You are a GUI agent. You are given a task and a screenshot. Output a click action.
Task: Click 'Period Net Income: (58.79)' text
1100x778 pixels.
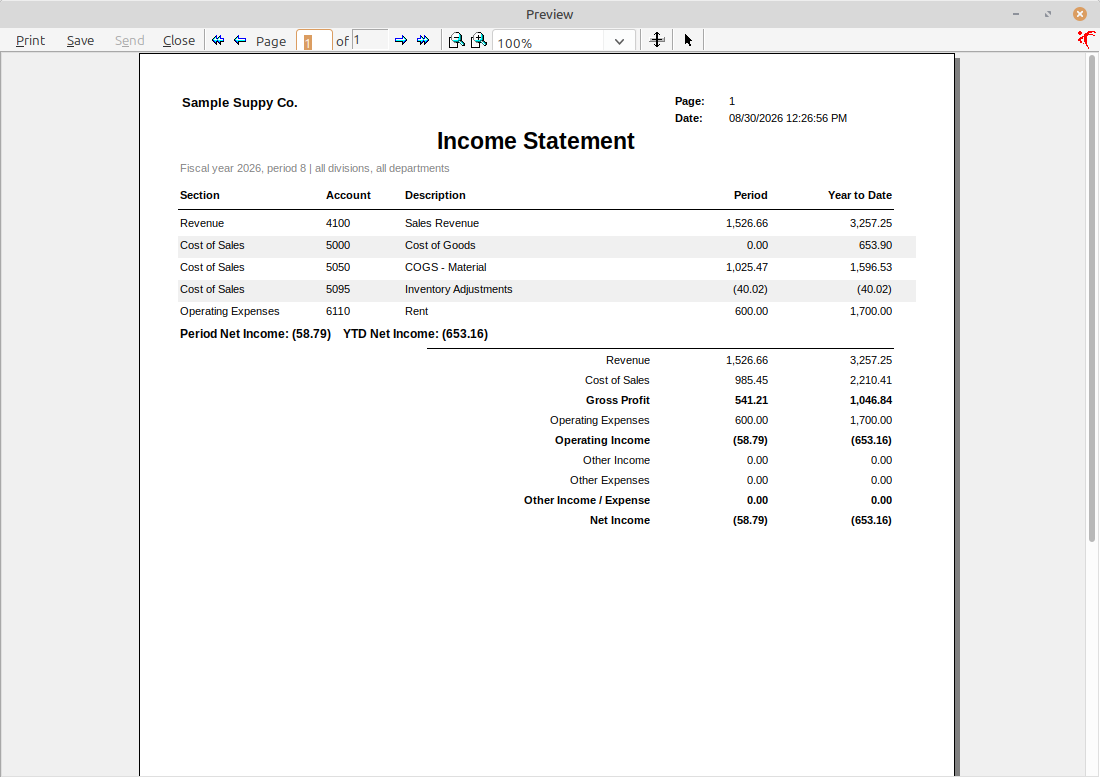255,334
